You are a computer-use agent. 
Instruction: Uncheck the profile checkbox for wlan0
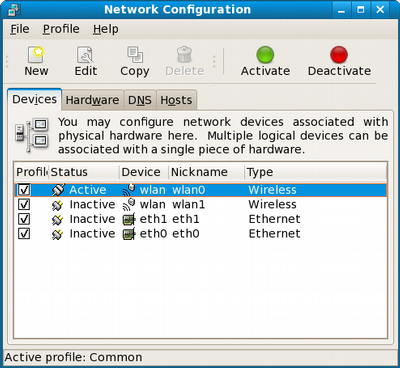24,190
